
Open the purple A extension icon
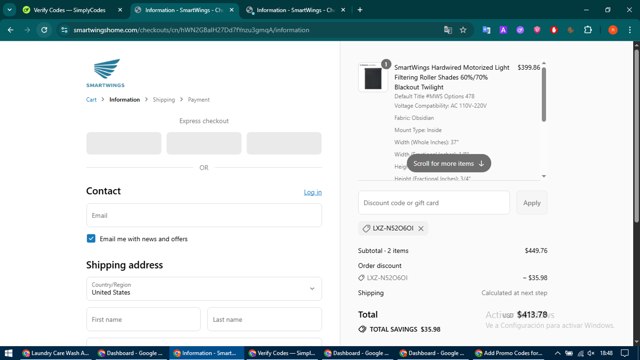coord(503,30)
